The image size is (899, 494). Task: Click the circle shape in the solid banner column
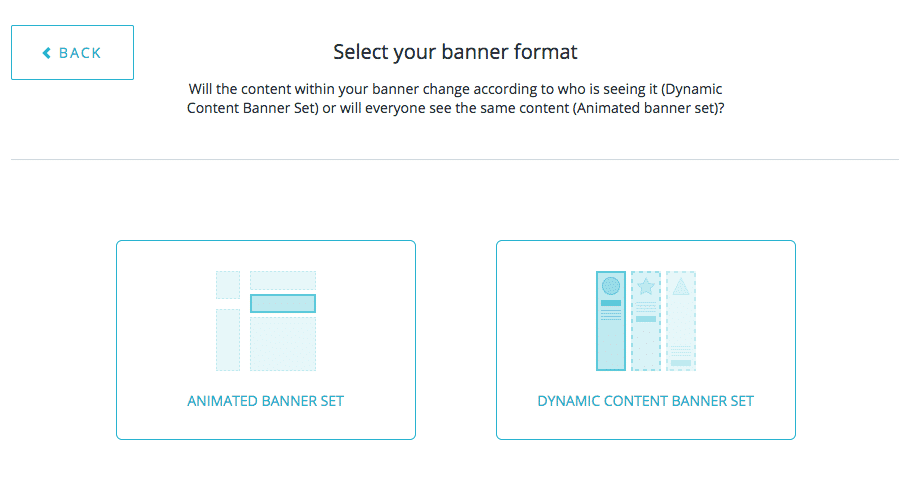[x=611, y=286]
